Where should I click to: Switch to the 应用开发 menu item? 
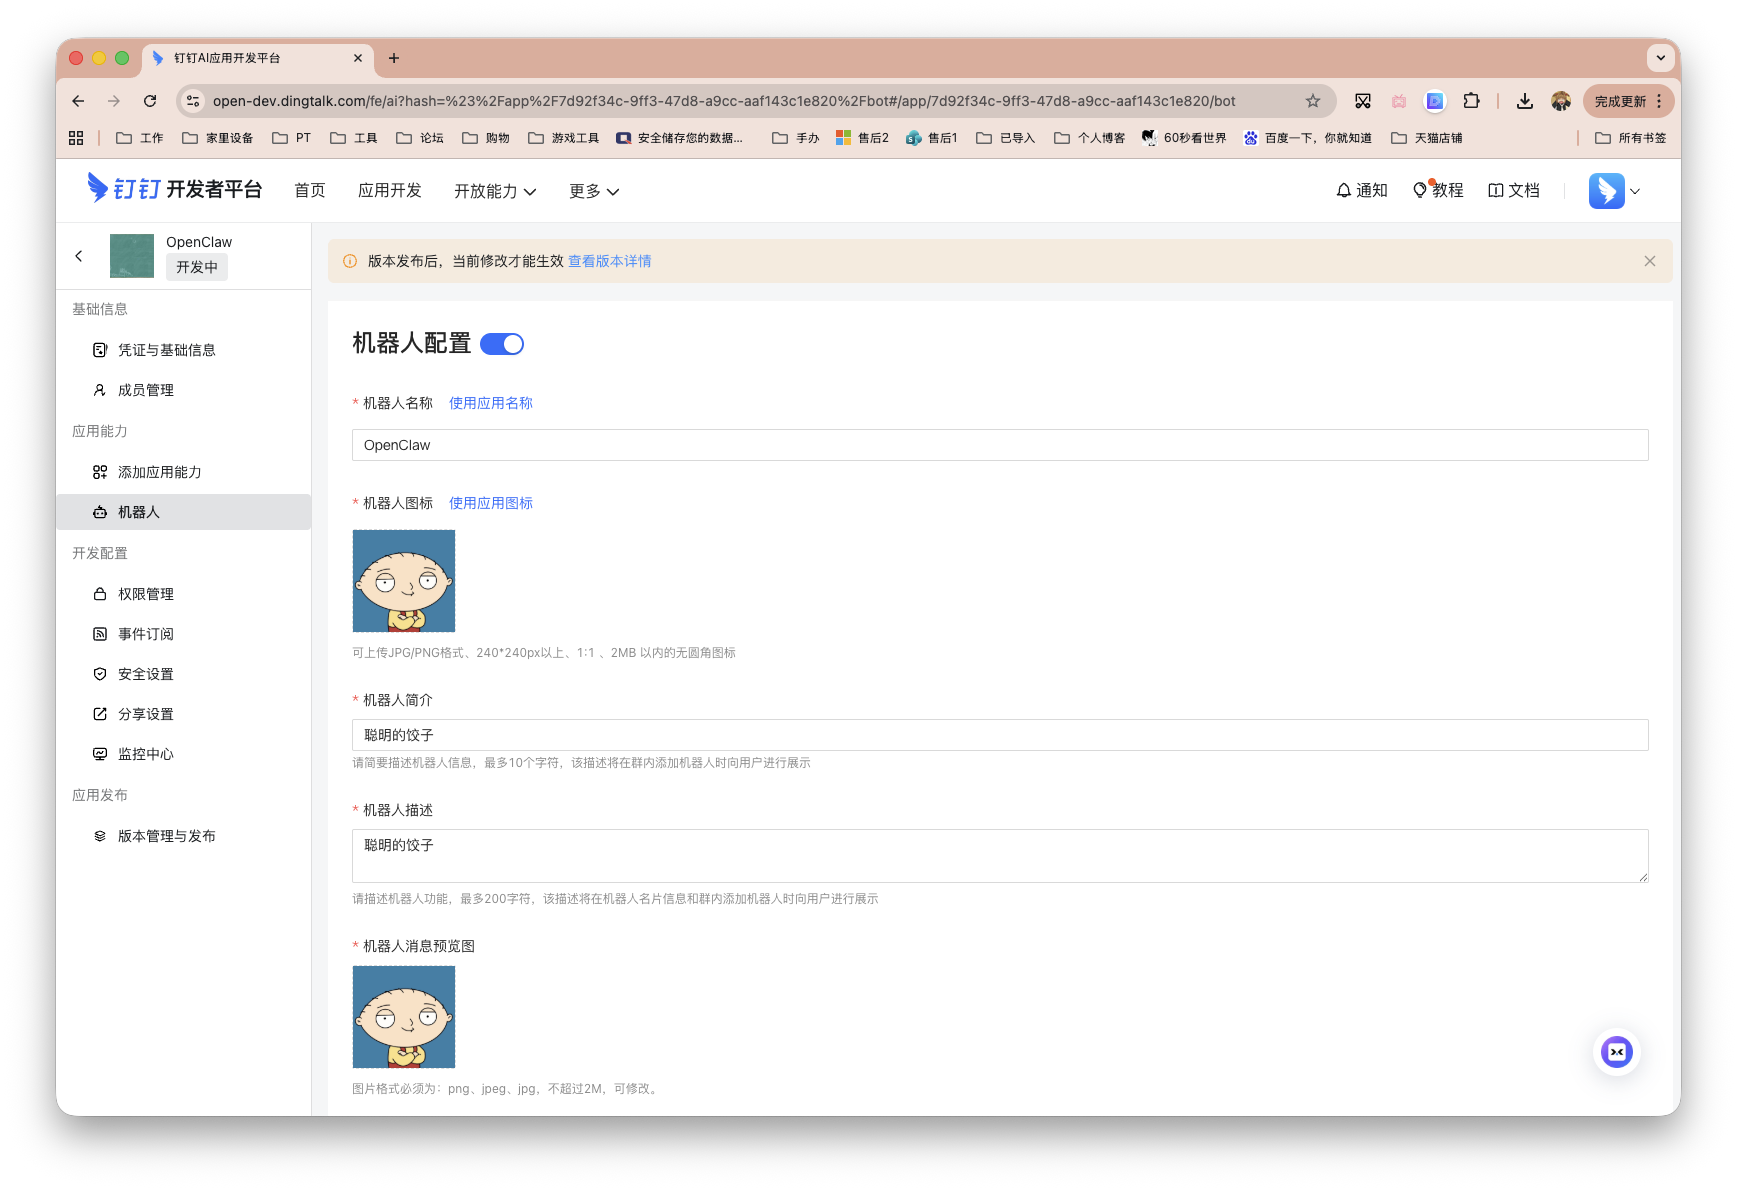(390, 190)
